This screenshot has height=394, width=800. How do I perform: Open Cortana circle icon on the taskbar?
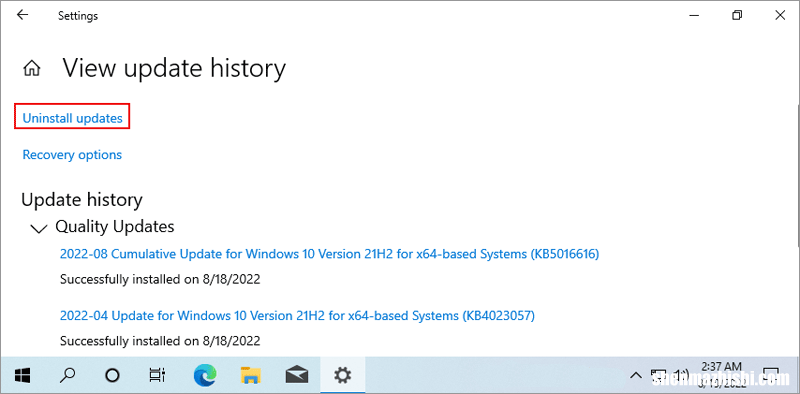(112, 376)
